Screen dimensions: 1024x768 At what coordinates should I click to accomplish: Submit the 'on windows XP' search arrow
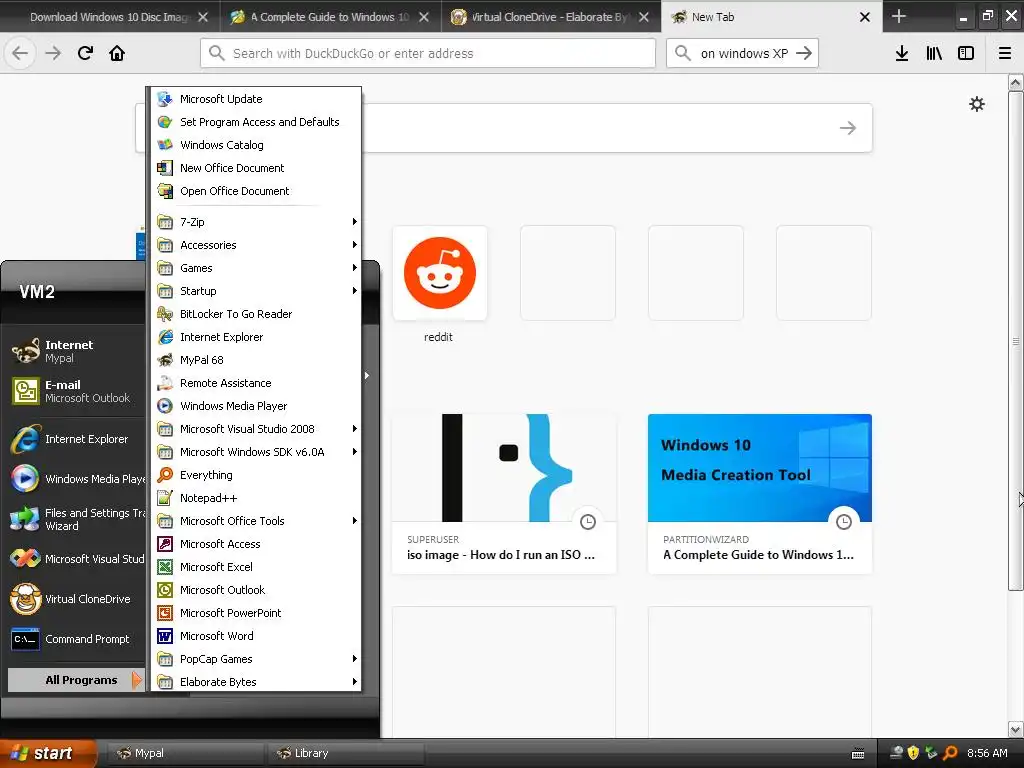805,53
